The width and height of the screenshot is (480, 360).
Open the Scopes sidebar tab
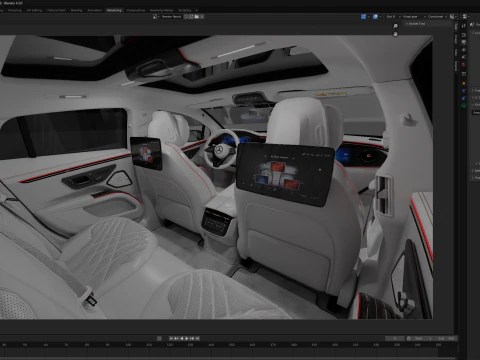456,66
